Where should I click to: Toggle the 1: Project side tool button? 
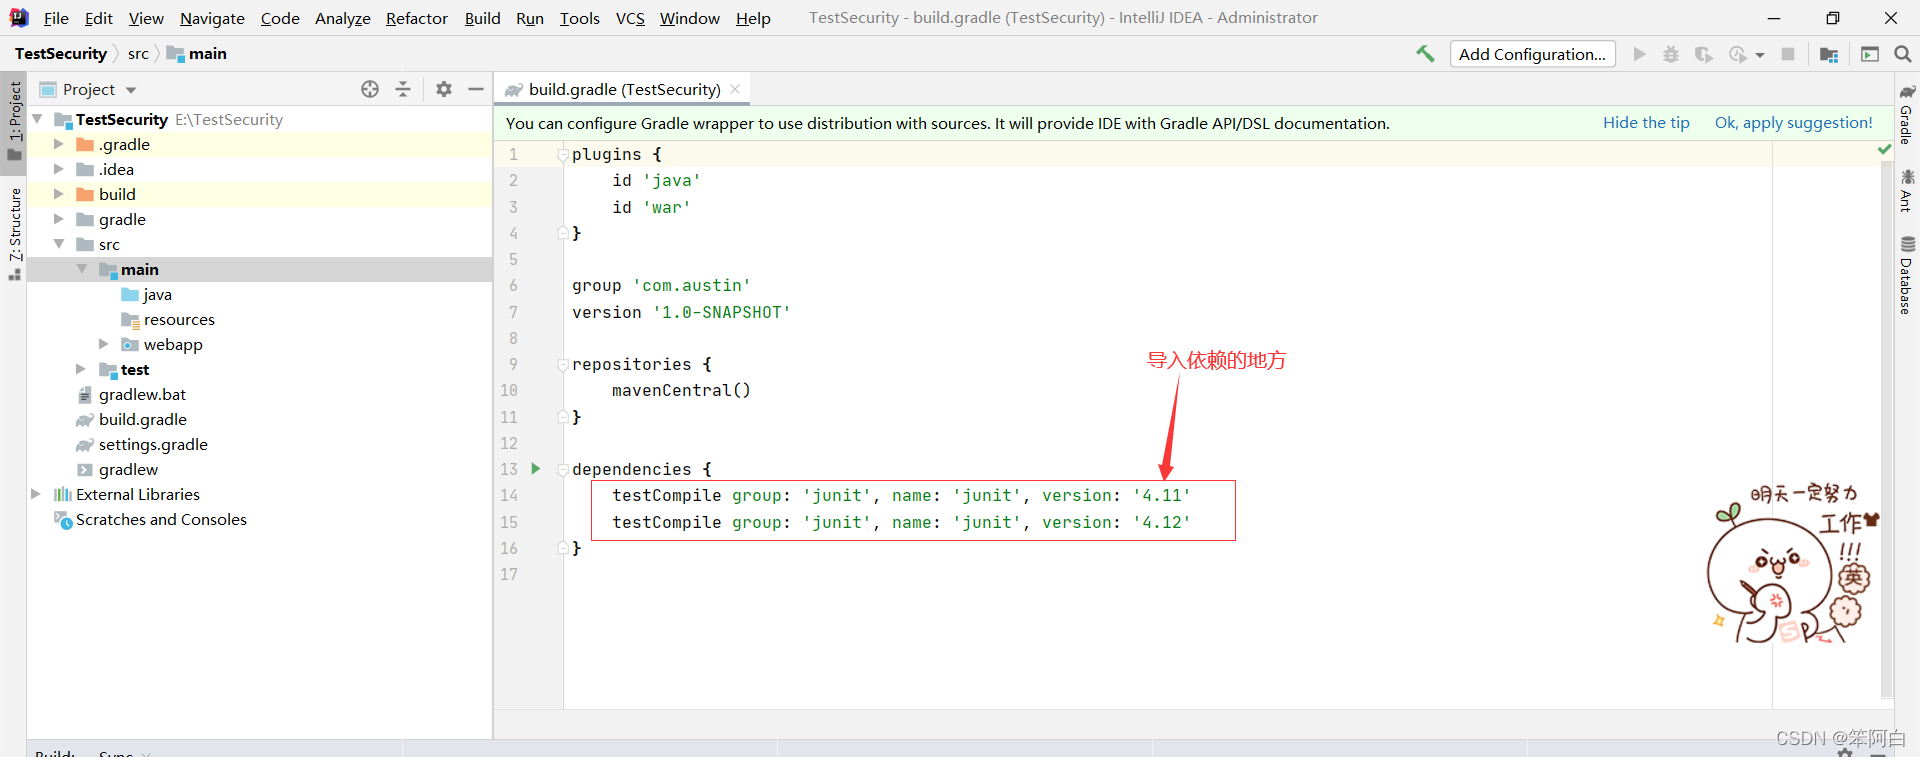pos(14,120)
